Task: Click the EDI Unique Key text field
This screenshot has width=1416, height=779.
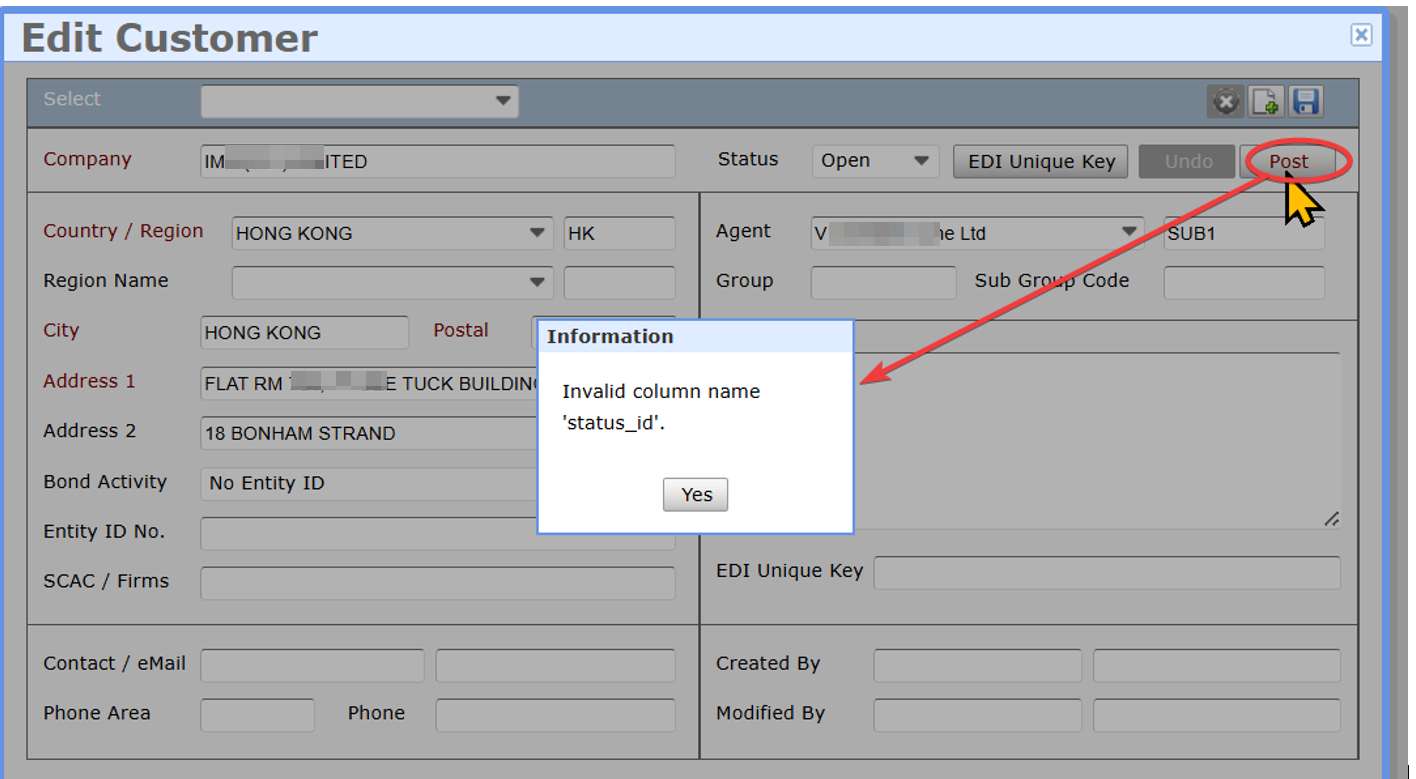Action: coord(1107,573)
